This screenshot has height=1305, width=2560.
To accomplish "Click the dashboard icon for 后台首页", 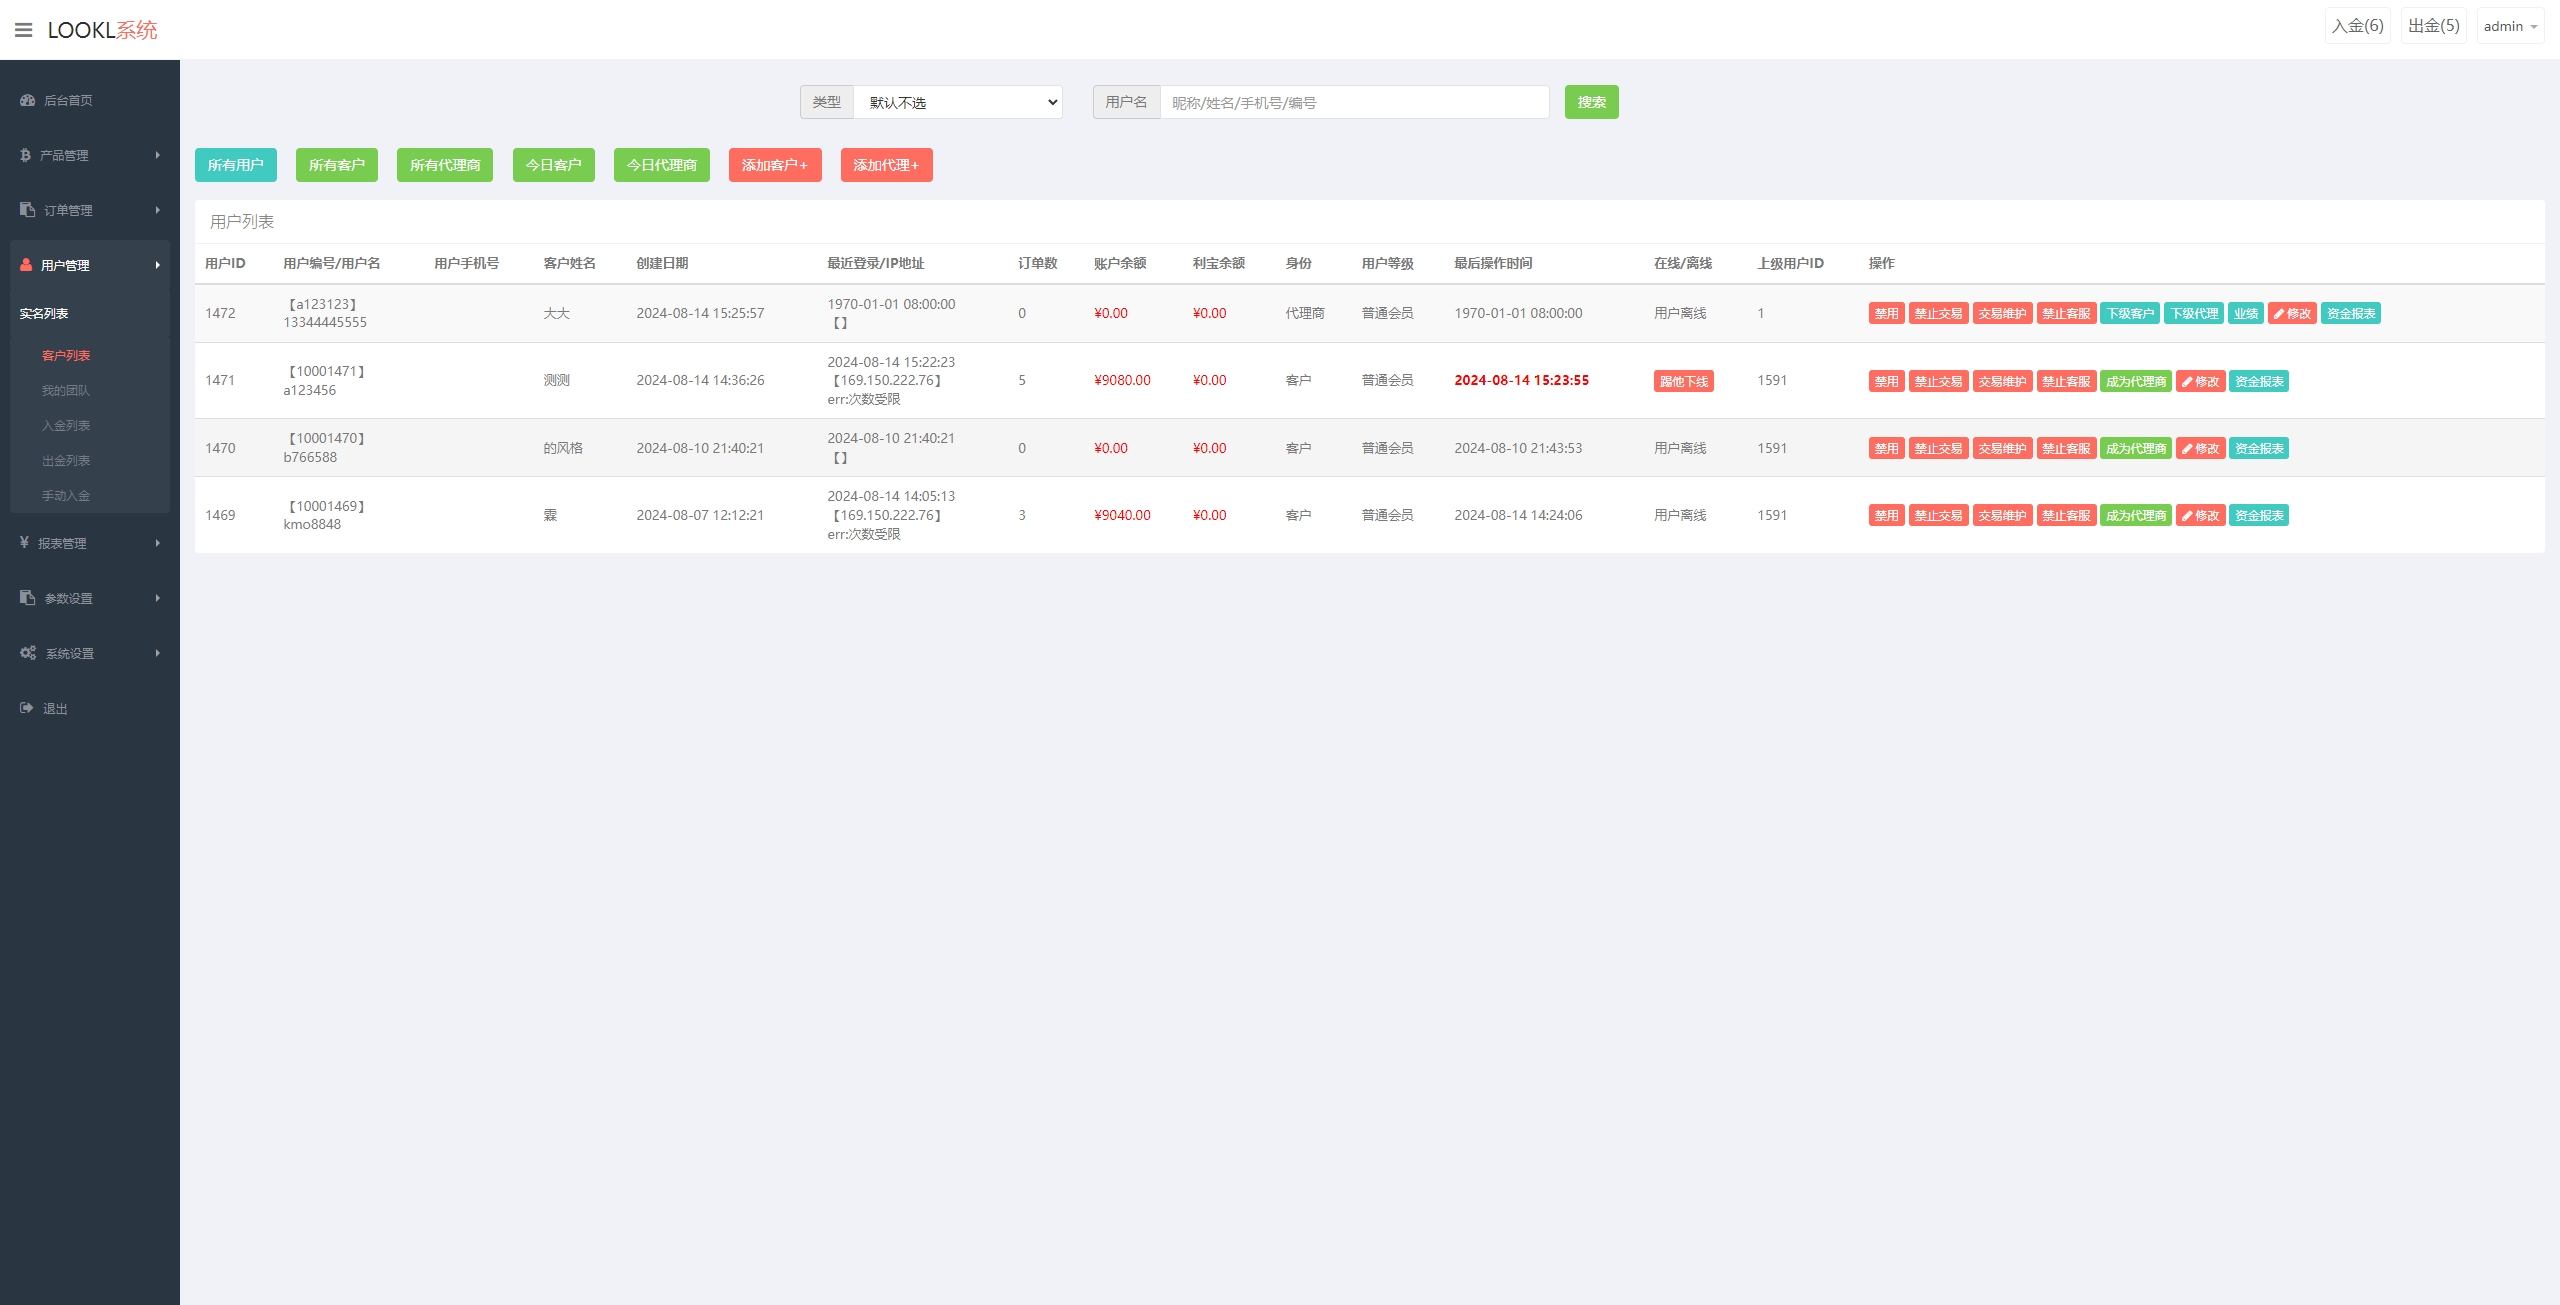I will tap(27, 100).
